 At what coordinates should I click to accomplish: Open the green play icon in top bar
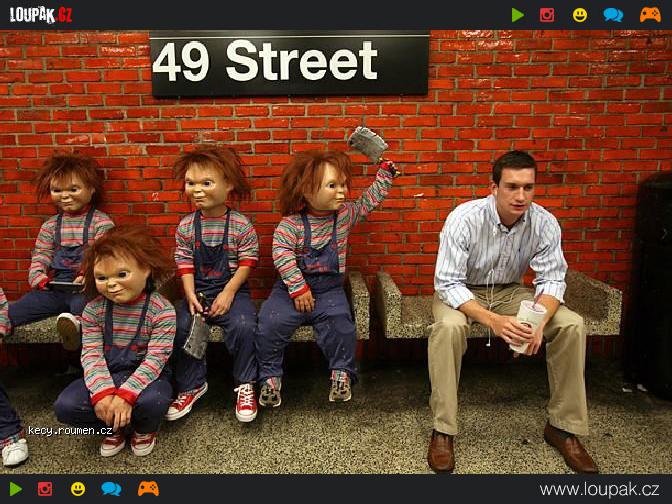(x=518, y=15)
